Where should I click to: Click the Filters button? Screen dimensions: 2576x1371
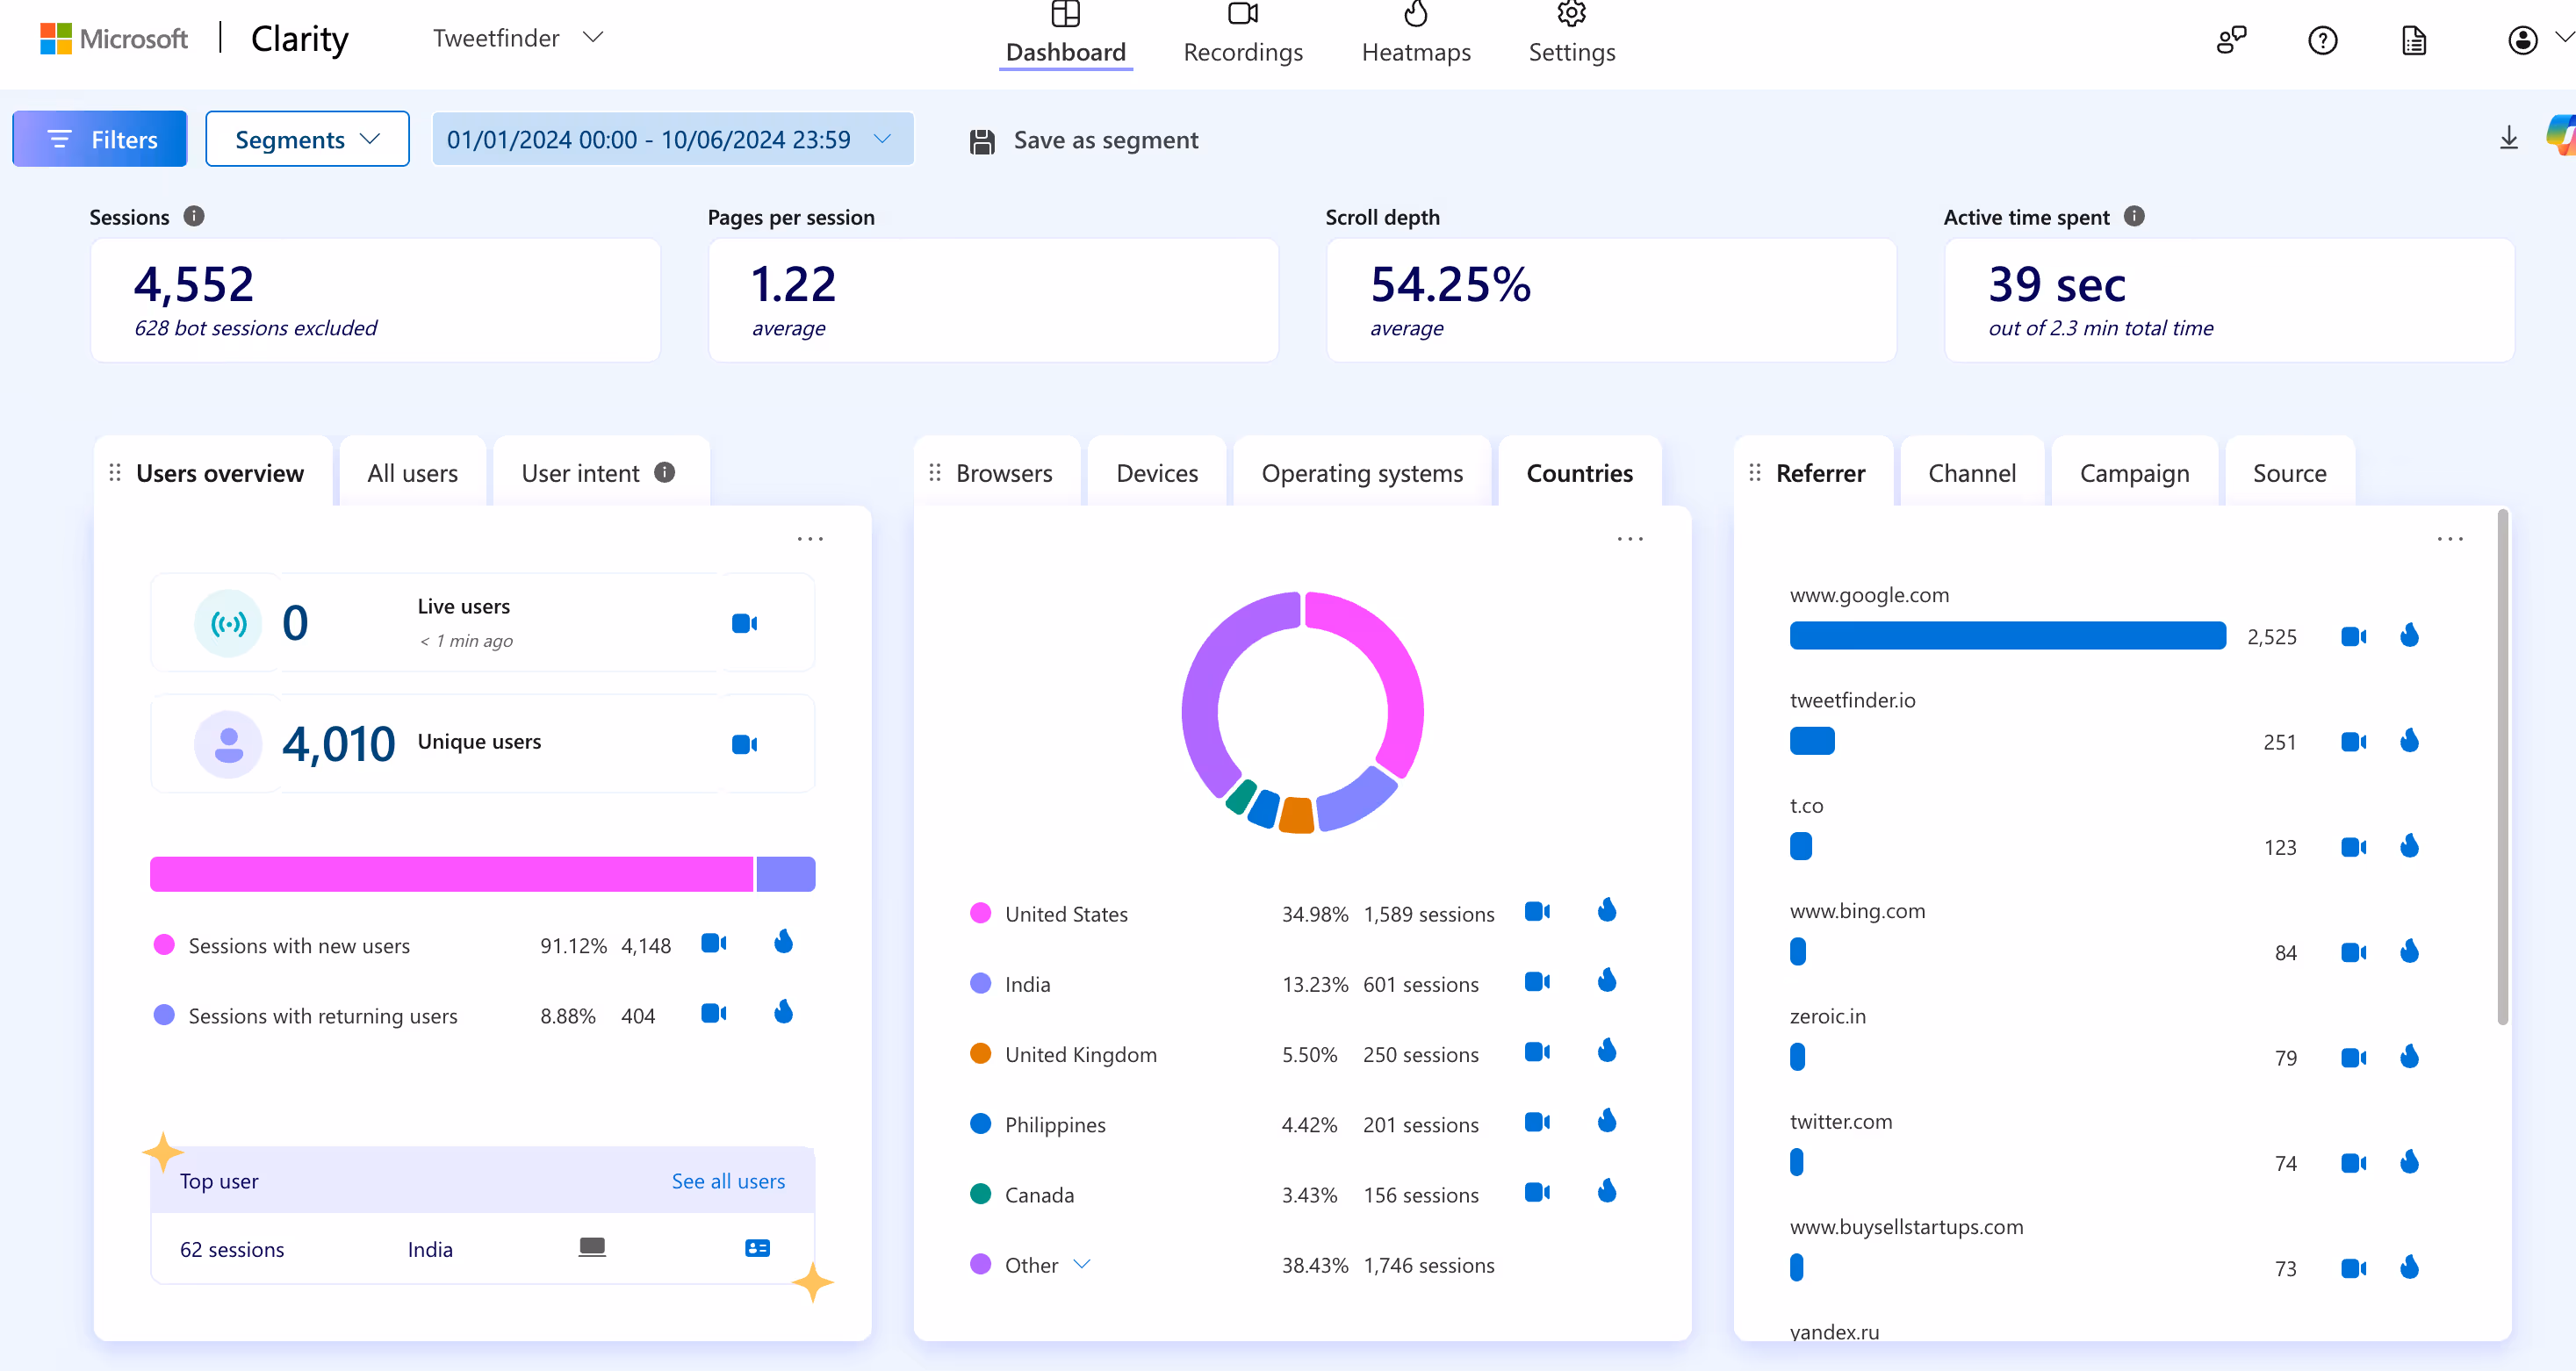(x=100, y=139)
